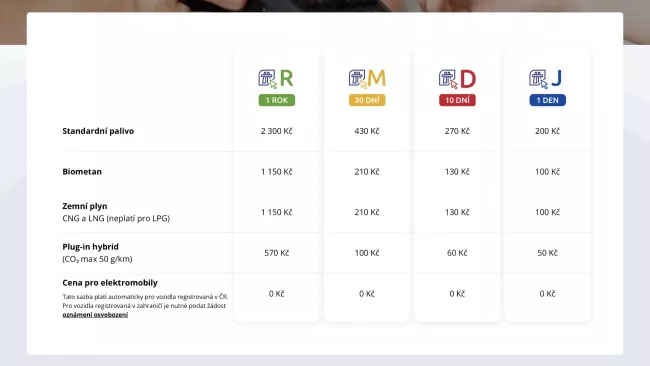Click the 60 Kč price

pyautogui.click(x=457, y=253)
